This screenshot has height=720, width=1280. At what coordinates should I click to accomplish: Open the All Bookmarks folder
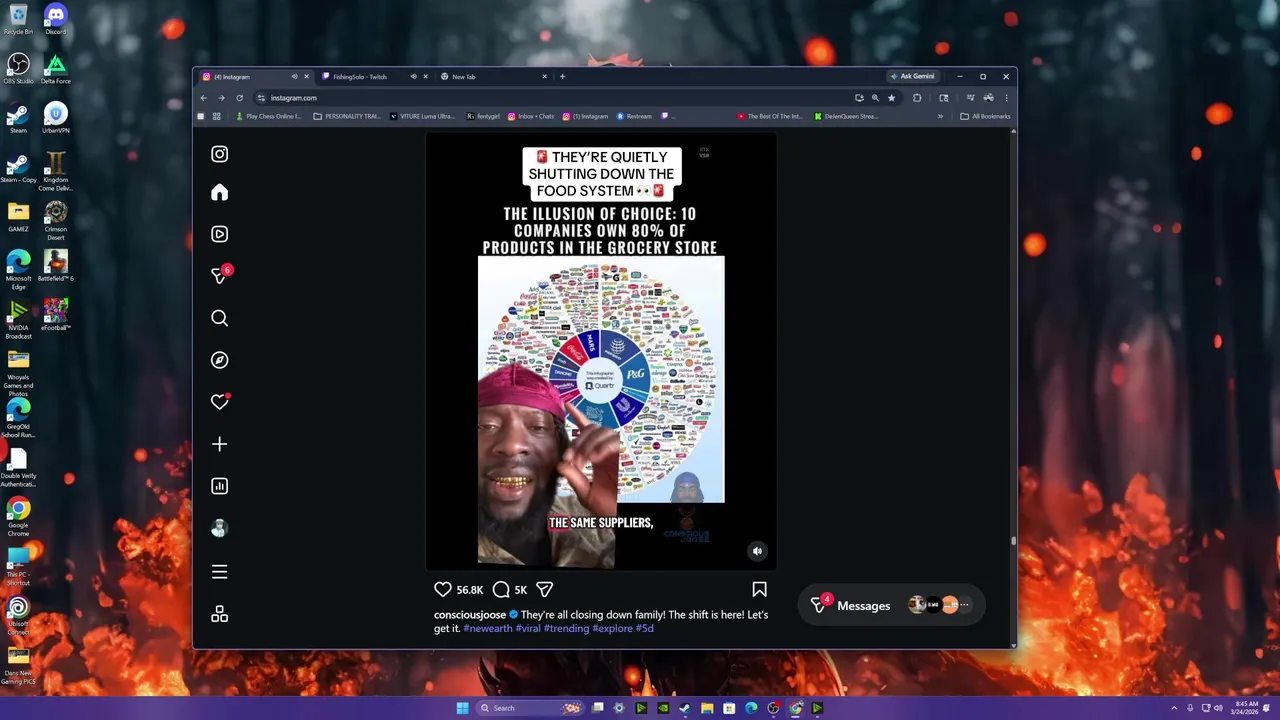tap(985, 117)
